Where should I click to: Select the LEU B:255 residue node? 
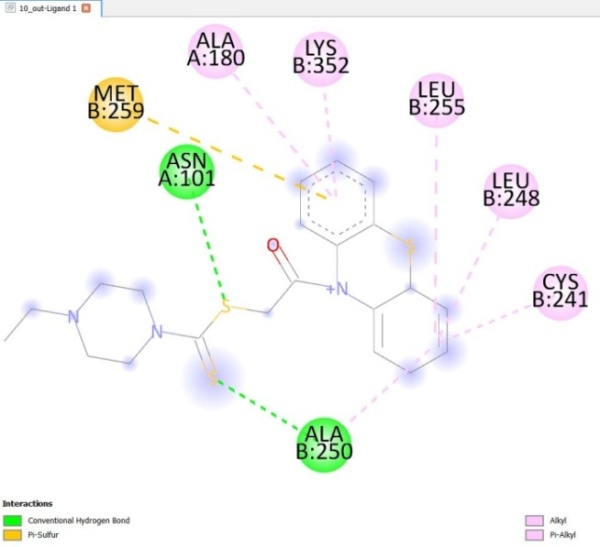(437, 101)
